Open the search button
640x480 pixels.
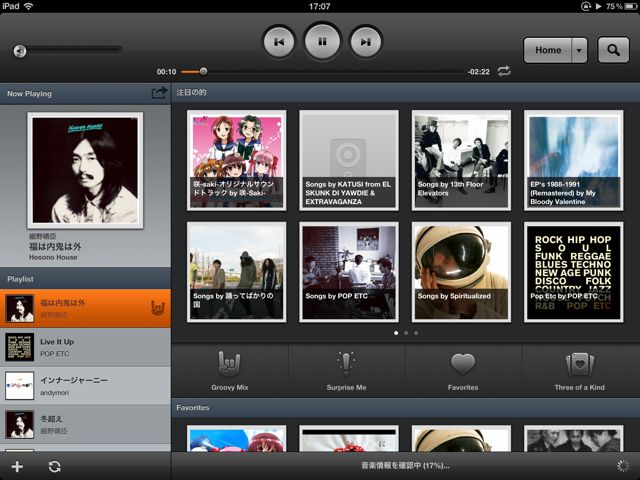[613, 50]
